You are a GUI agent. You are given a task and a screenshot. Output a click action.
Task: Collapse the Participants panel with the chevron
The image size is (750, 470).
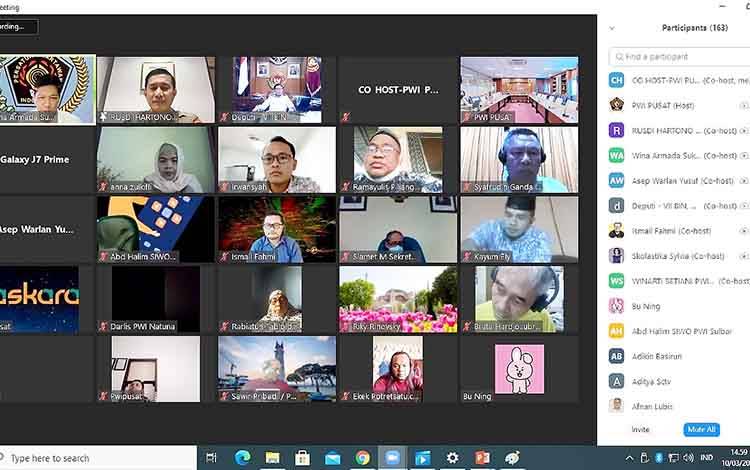pyautogui.click(x=612, y=28)
